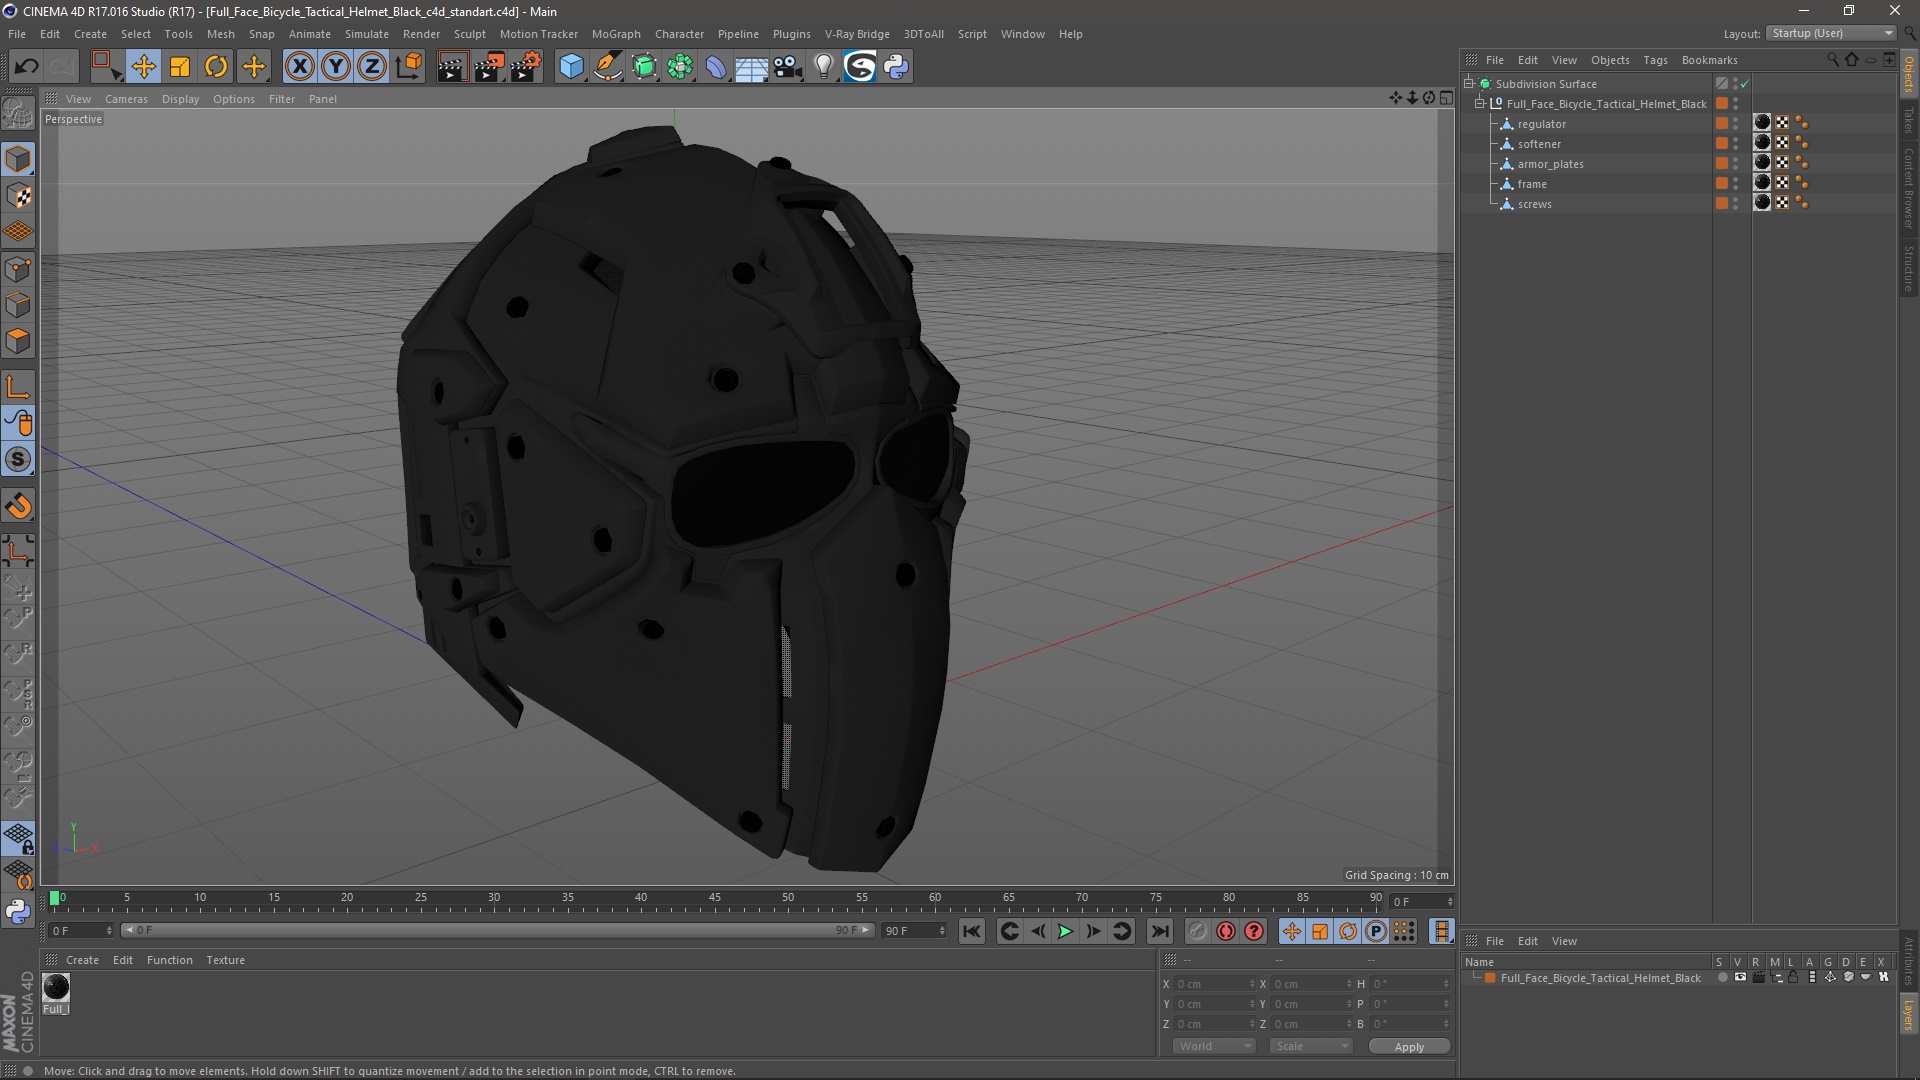Collapse Full_Face_Bicycle_Tactical_Helmet_Black null node
Screen dimensions: 1920x1080
click(x=1480, y=104)
